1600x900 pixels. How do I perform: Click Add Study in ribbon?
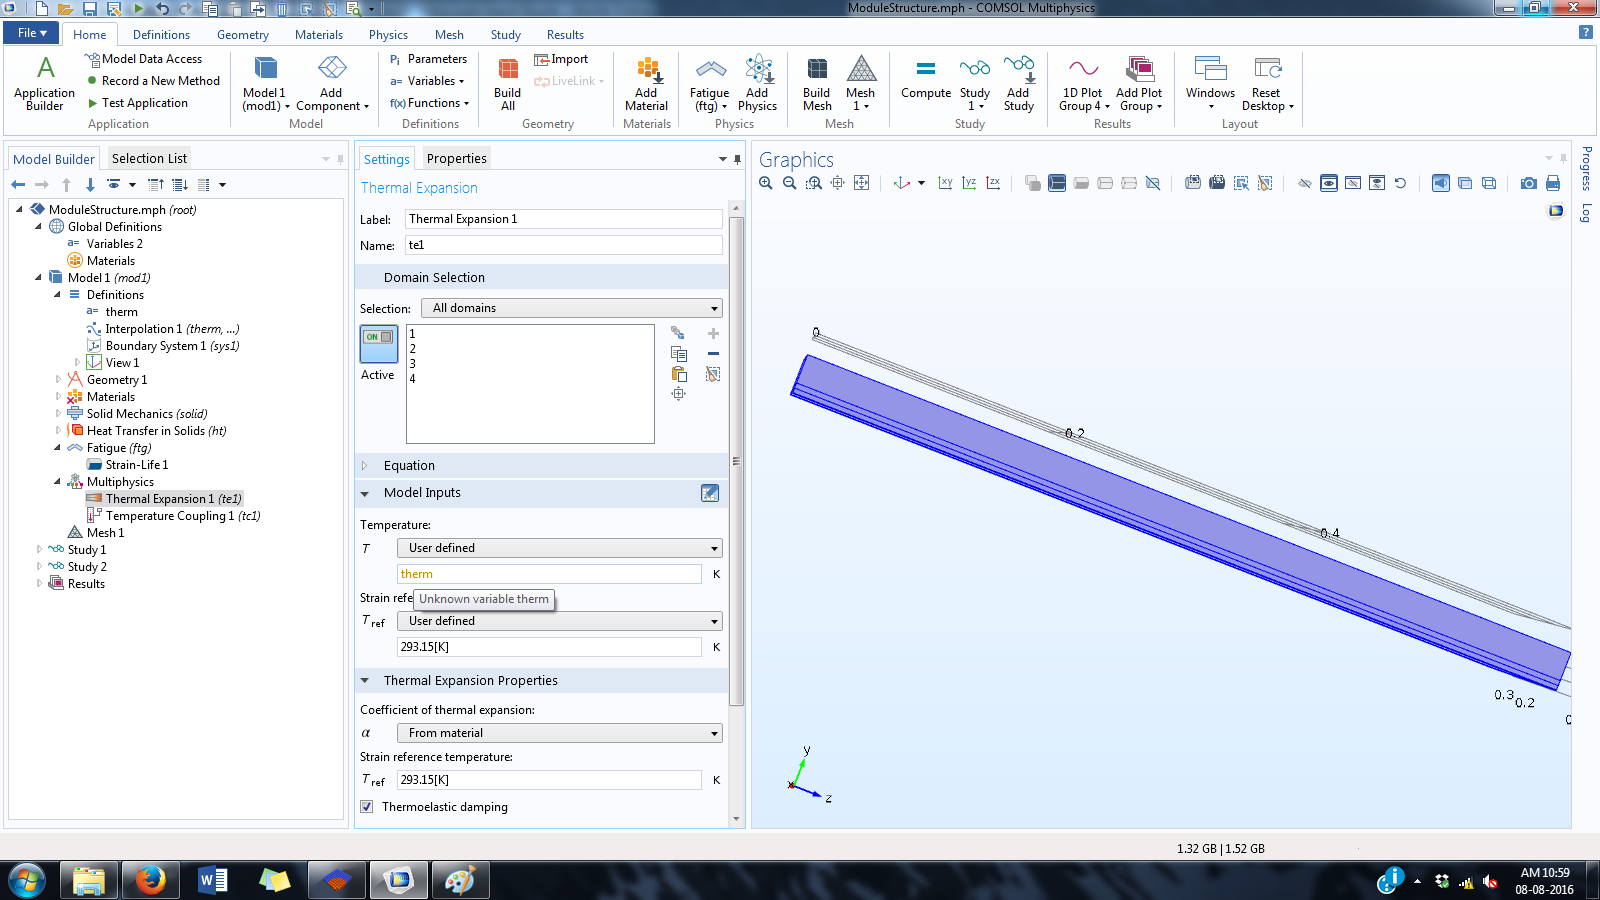pyautogui.click(x=1018, y=82)
